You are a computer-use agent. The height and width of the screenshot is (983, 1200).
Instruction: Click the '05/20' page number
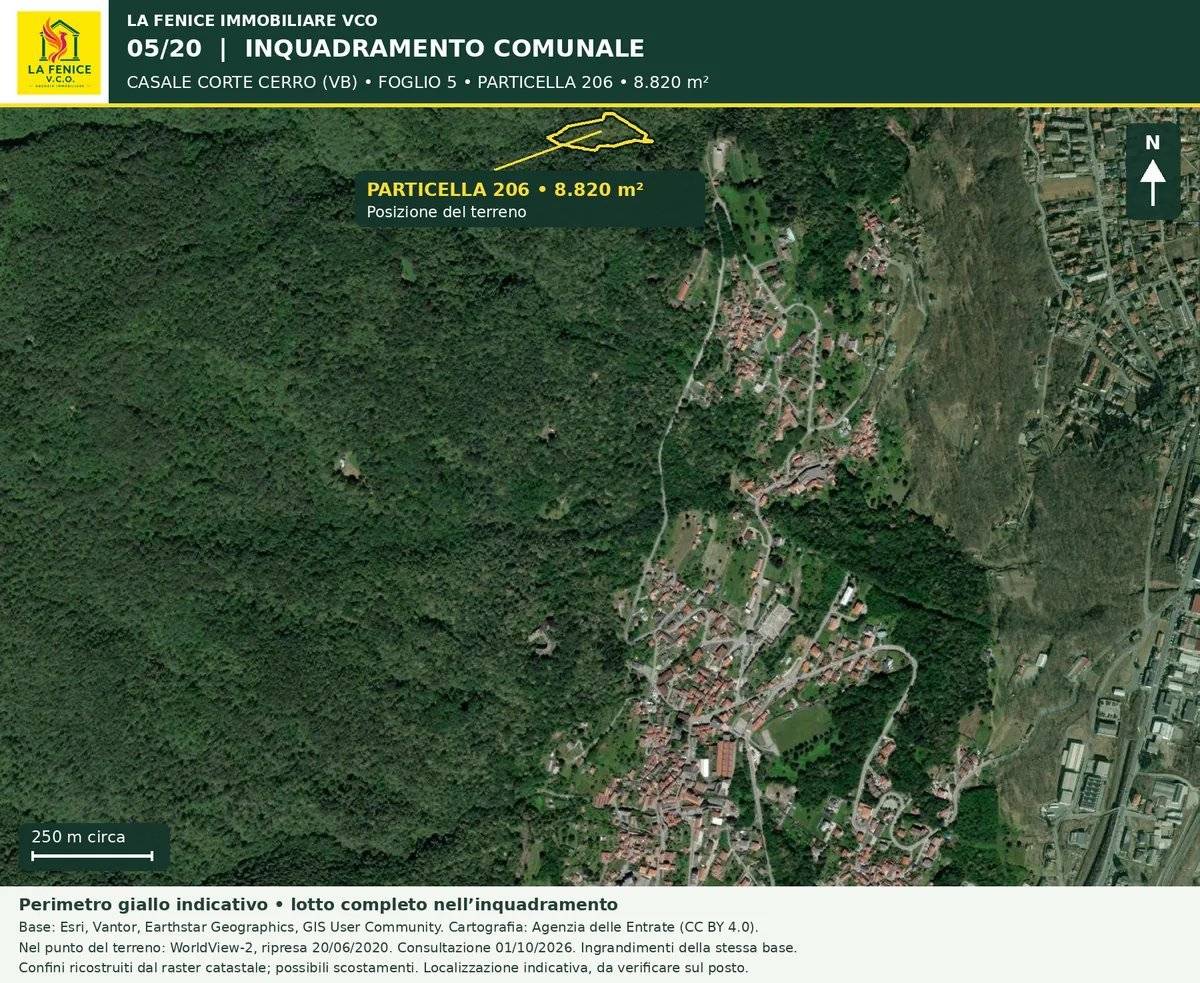[x=164, y=48]
